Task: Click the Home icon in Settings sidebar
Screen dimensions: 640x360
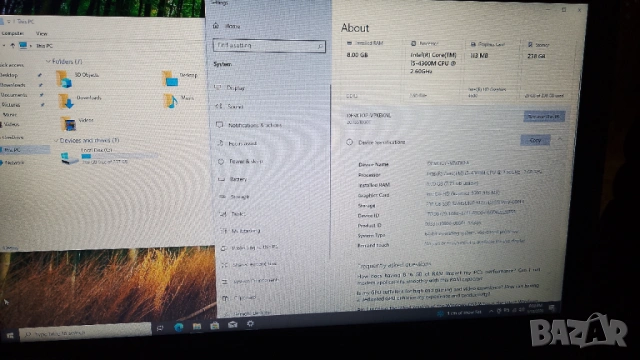Action: pos(216,26)
